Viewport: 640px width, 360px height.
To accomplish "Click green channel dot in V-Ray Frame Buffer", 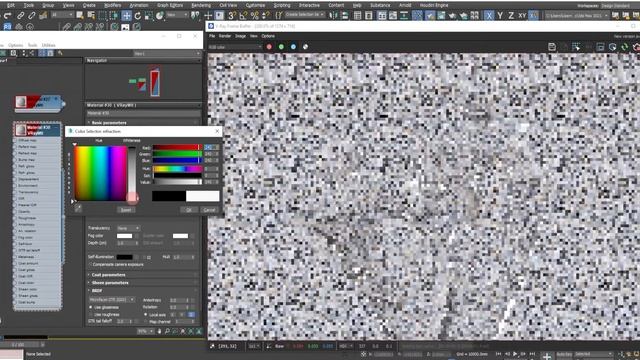I will [281, 47].
